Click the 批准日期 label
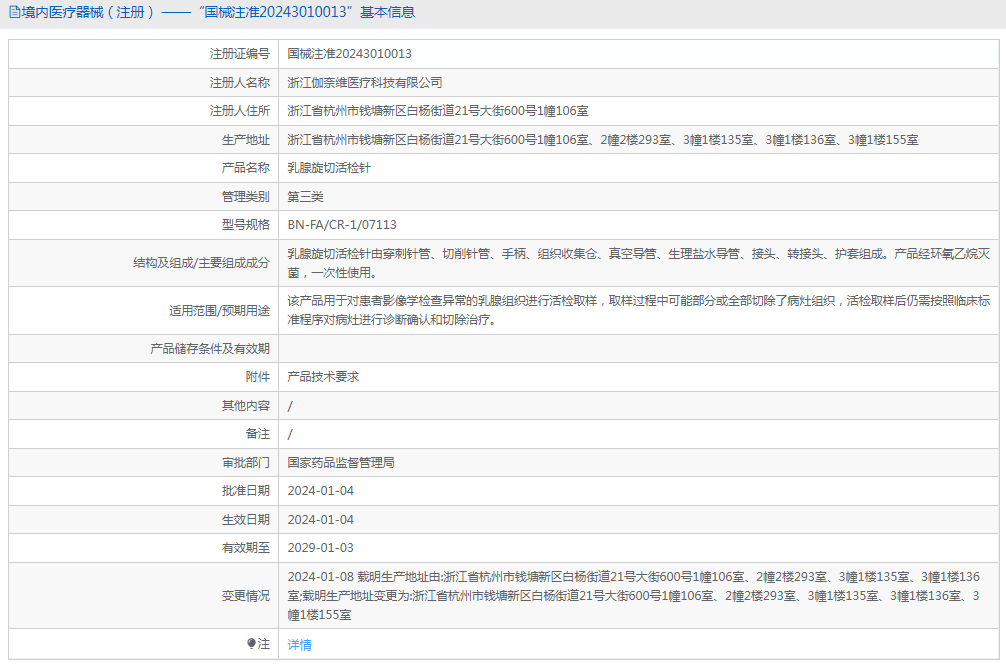Screen dimensions: 1006x666 click(246, 491)
